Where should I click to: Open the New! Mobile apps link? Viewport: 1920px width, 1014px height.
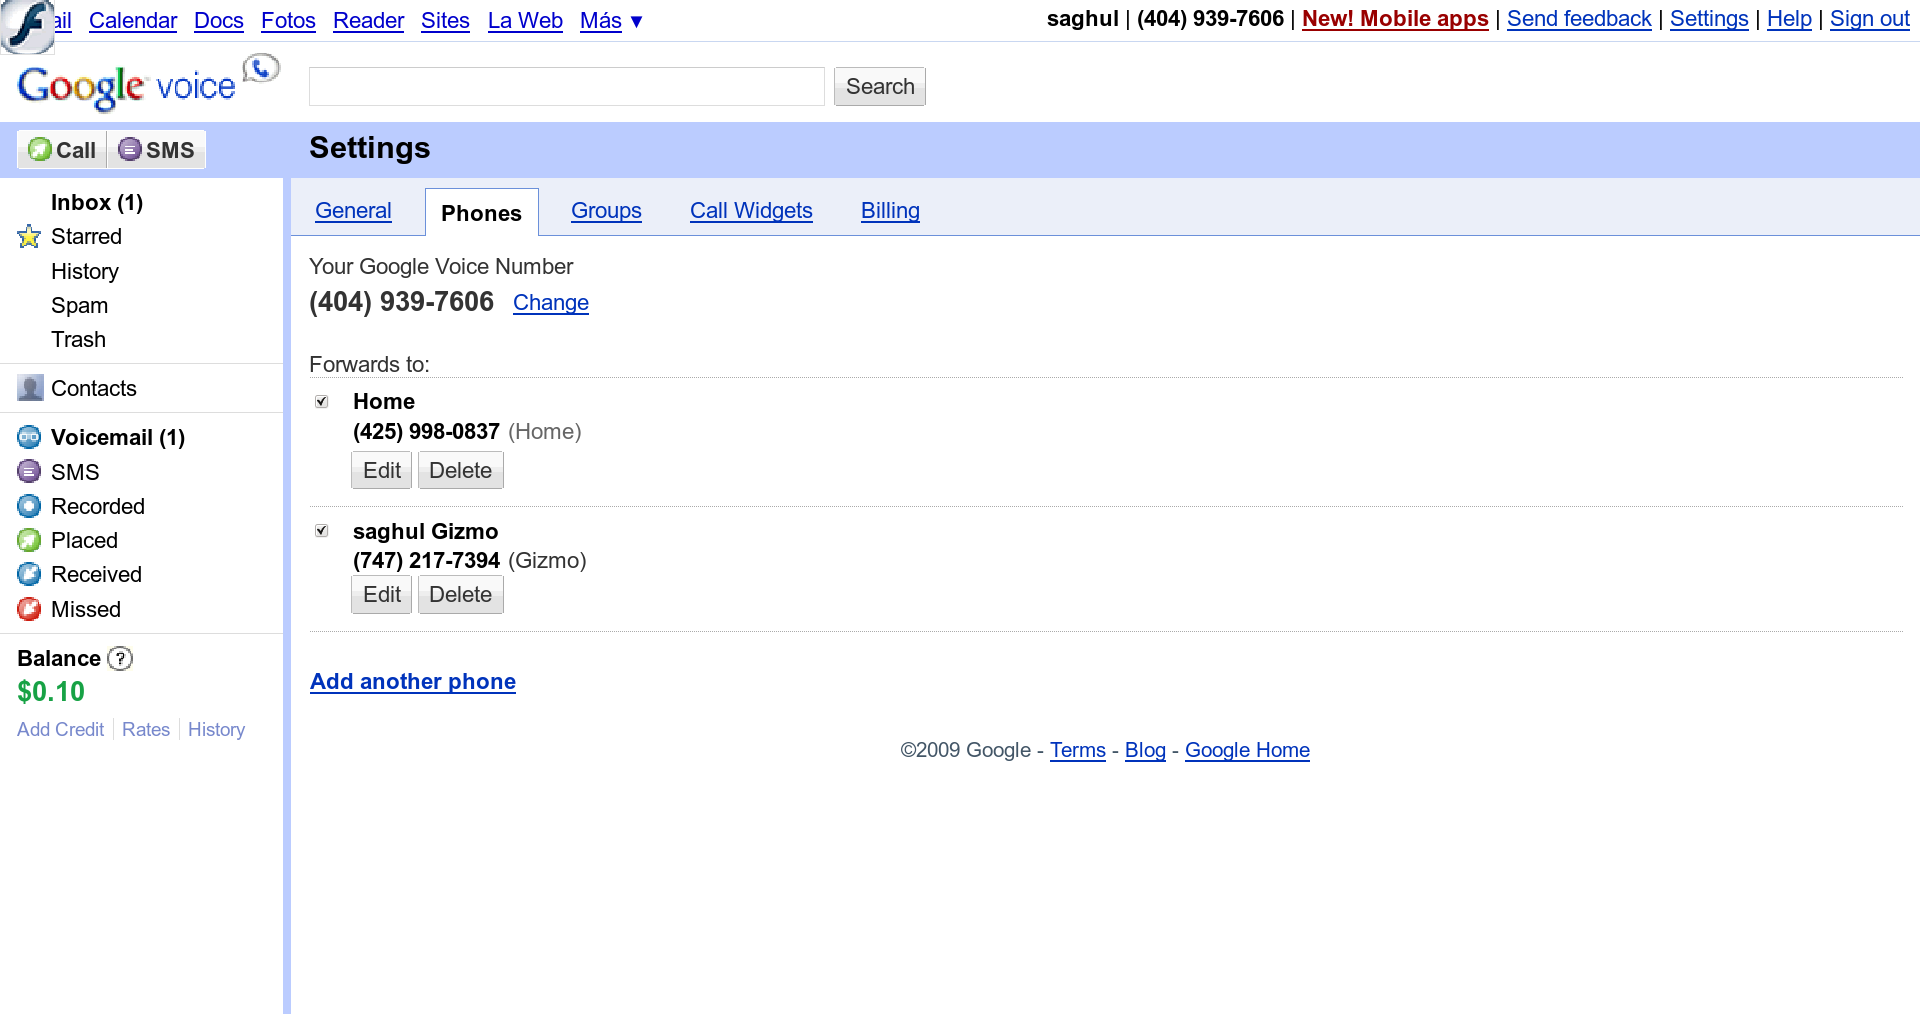(x=1395, y=19)
